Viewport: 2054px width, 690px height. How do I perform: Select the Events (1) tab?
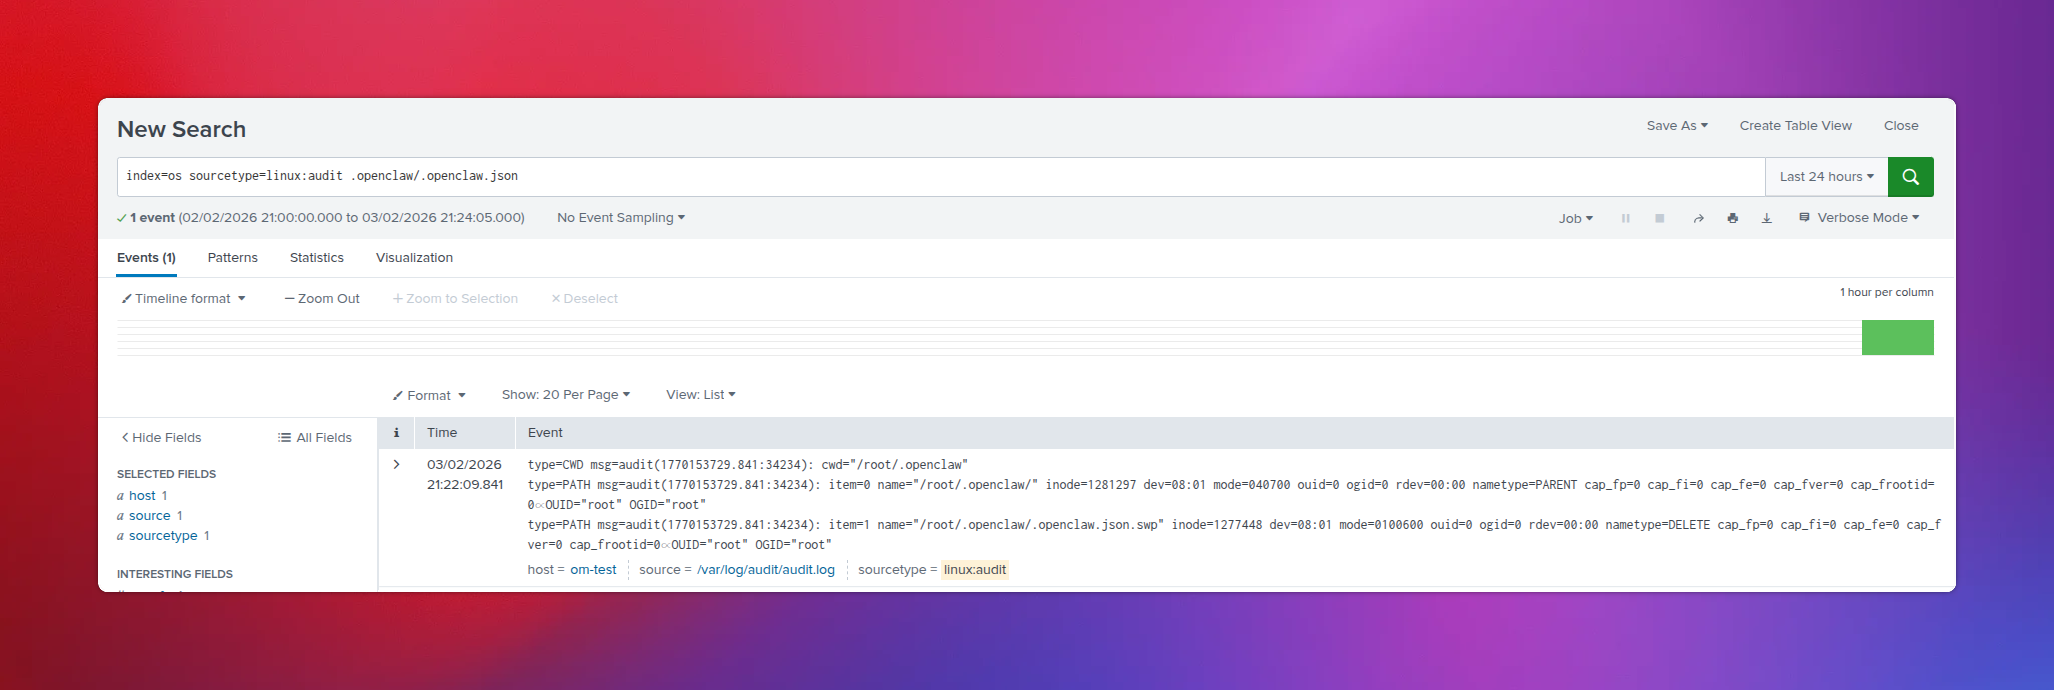pos(146,258)
